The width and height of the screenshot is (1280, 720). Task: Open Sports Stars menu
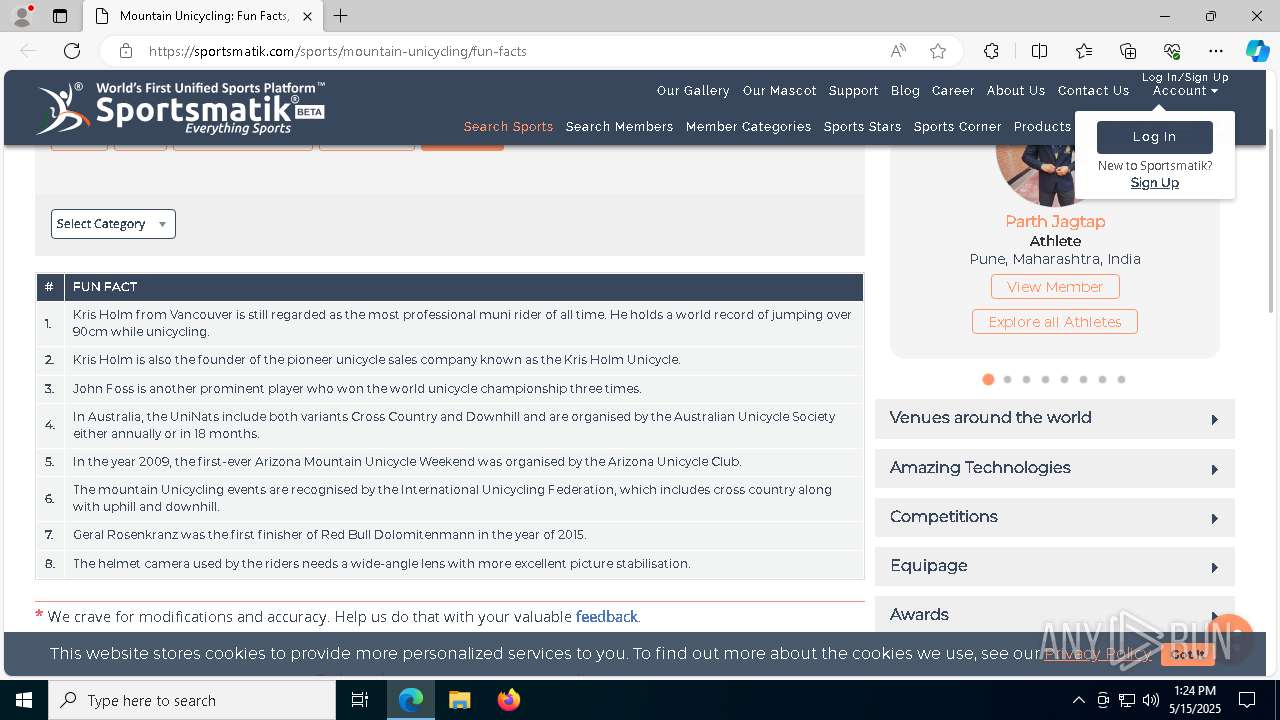[862, 127]
